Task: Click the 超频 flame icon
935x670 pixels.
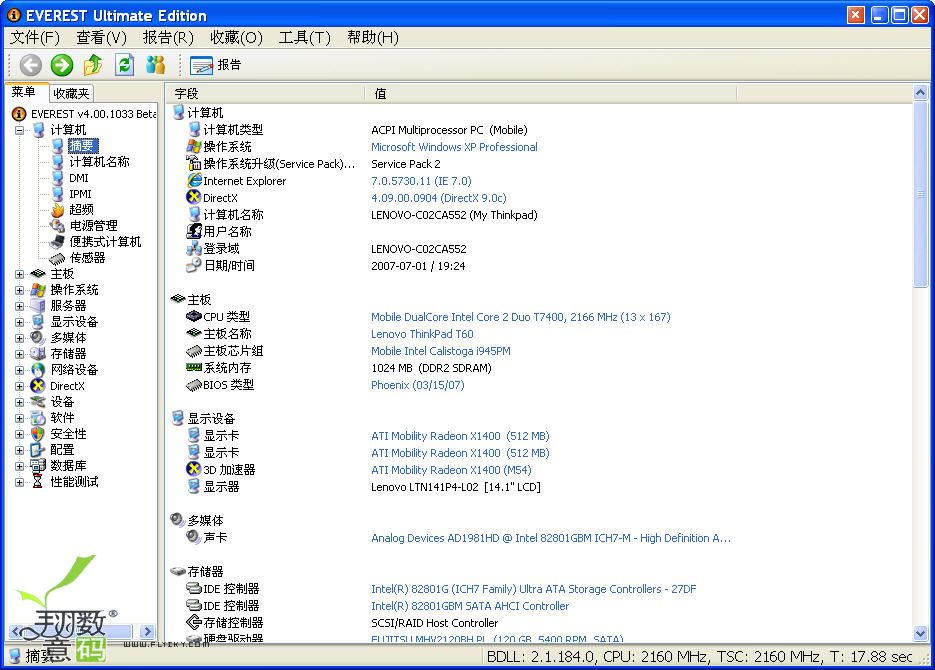Action: (57, 210)
